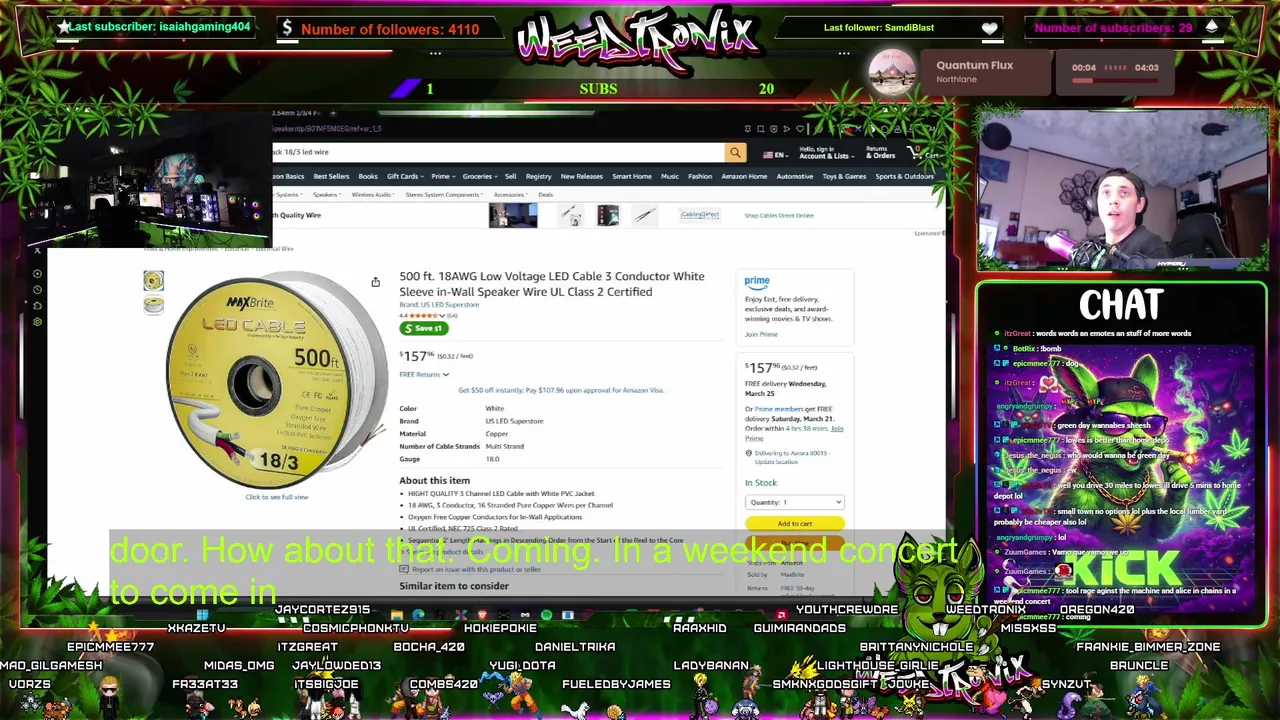
Task: Open Smart Home in Amazon nav
Action: (632, 176)
